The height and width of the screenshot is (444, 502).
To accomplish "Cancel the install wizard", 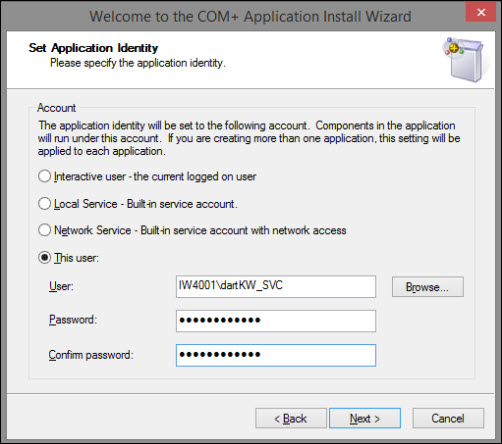I will 448,418.
